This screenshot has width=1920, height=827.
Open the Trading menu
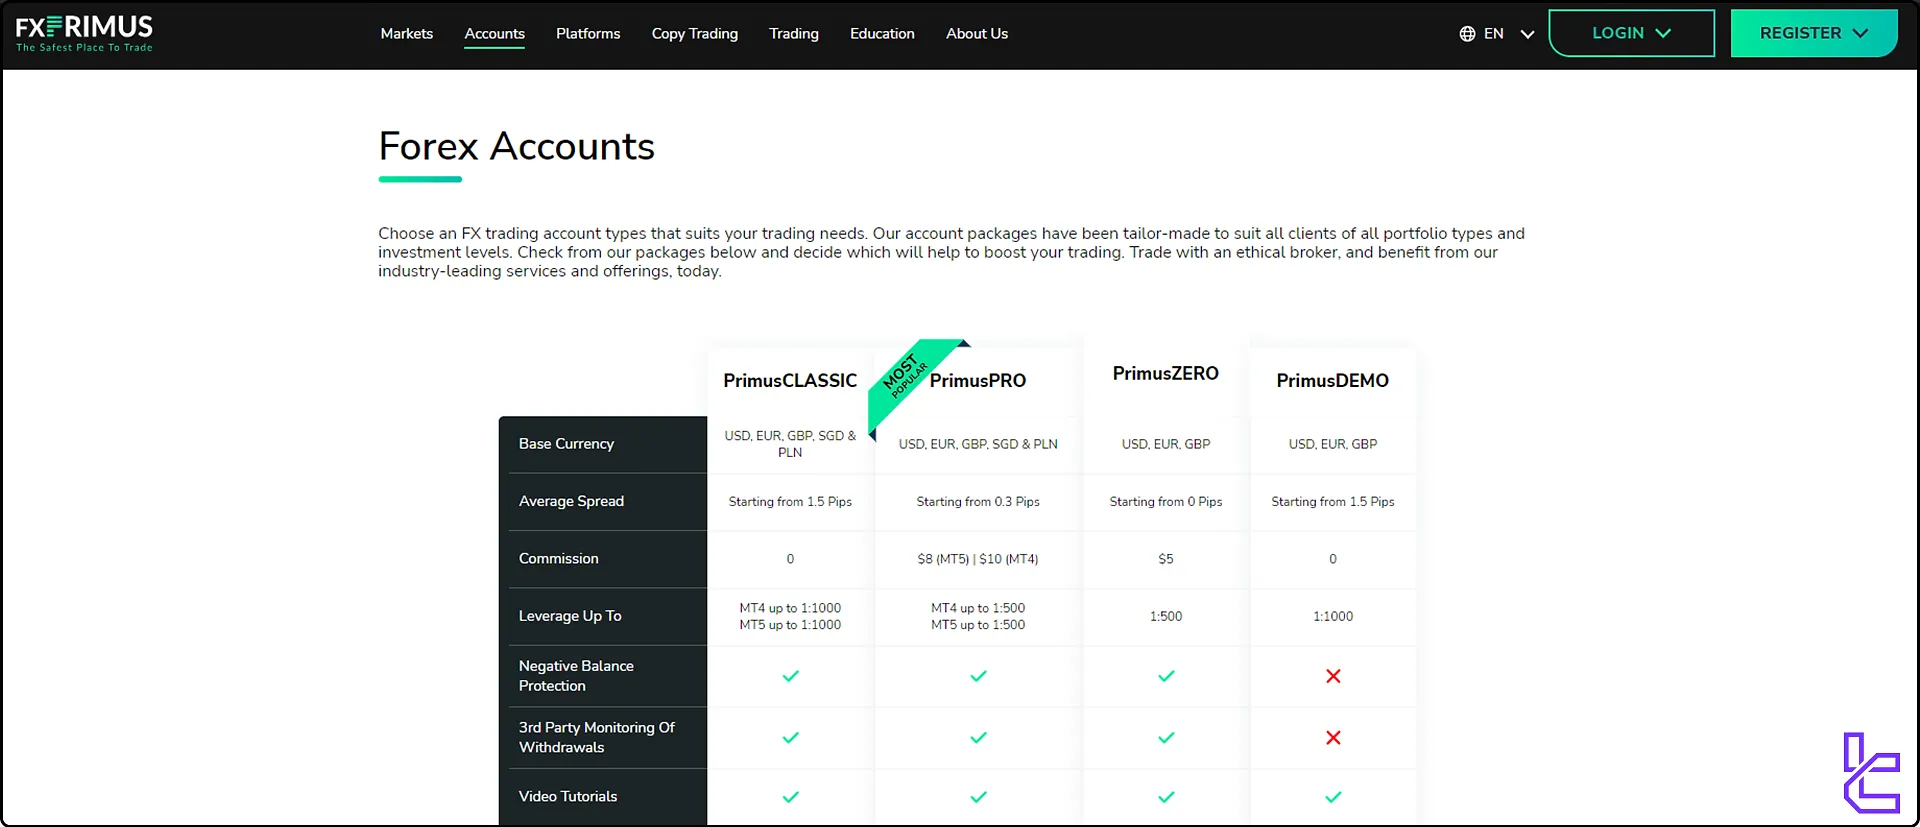click(x=794, y=33)
